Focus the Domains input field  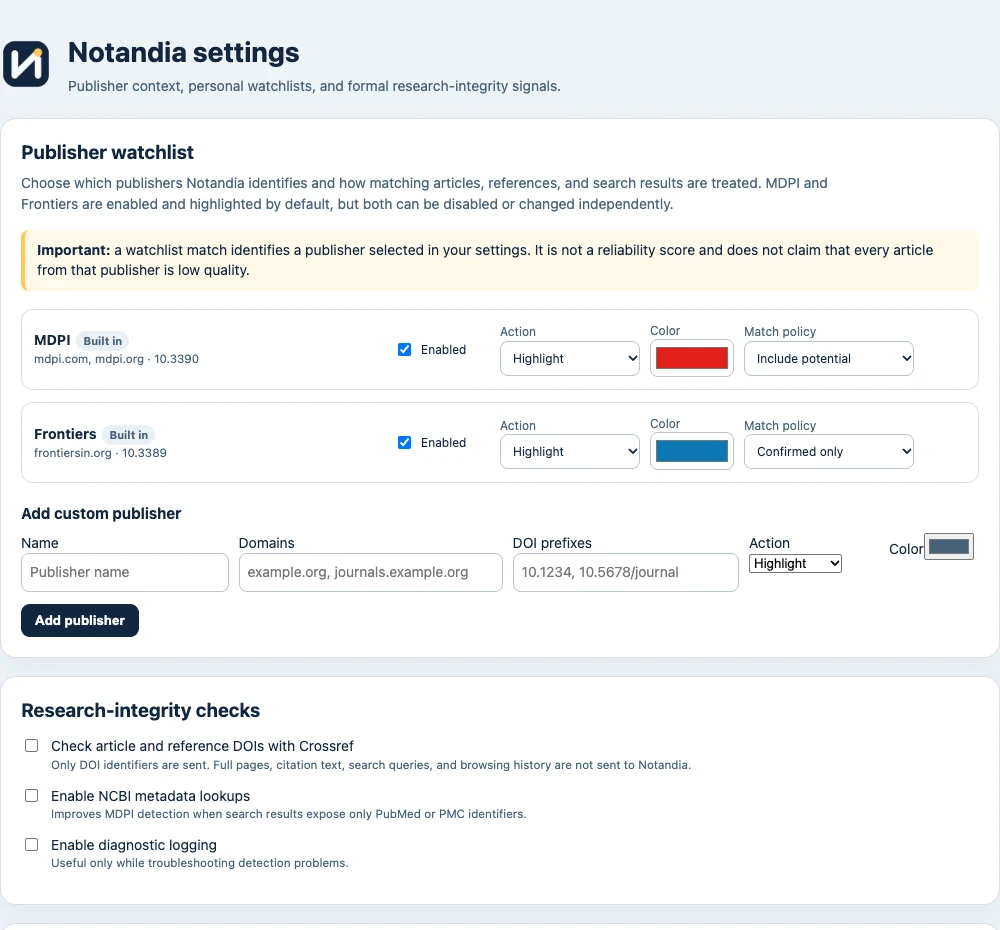[x=371, y=572]
